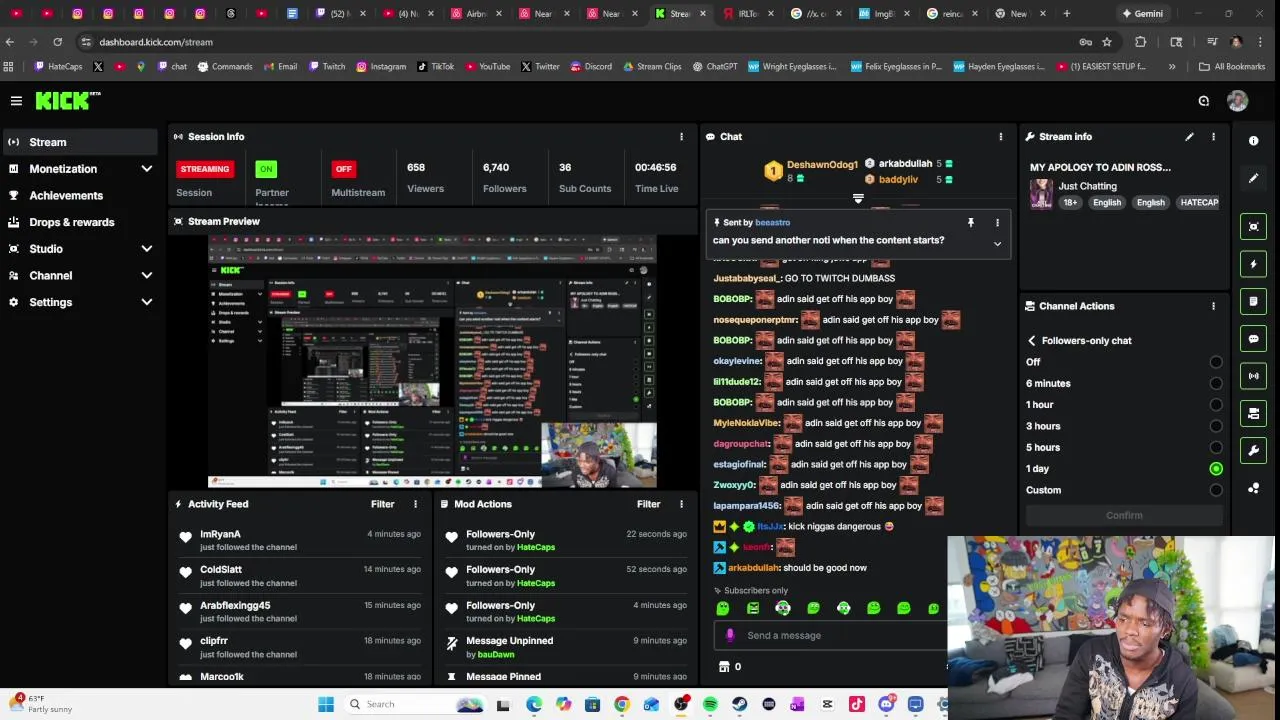This screenshot has width=1280, height=720.
Task: Open All Bookmarks folder
Action: (1232, 67)
